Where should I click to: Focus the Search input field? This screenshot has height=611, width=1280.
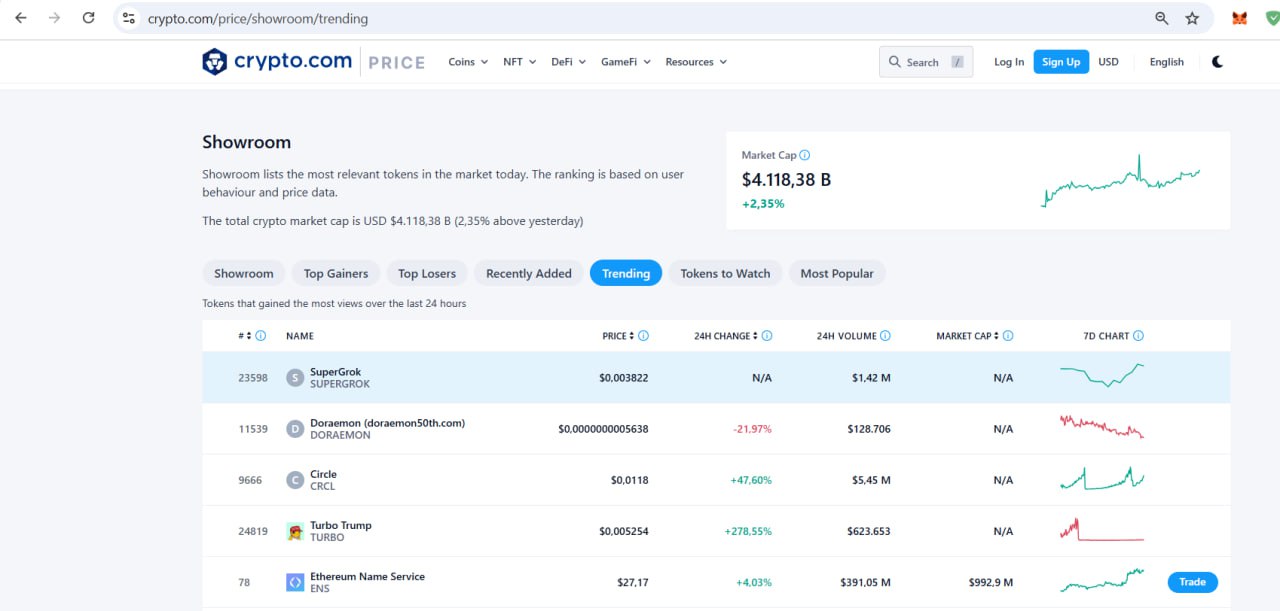pyautogui.click(x=926, y=62)
